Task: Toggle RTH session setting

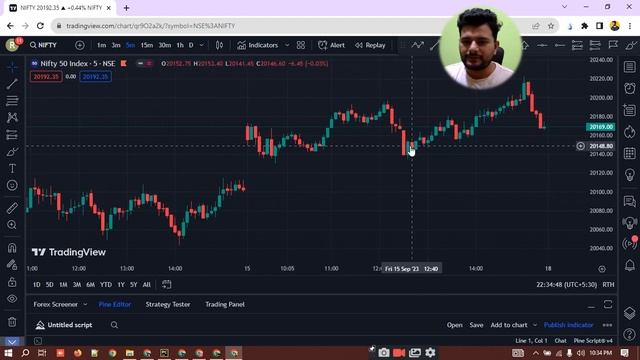Action: tap(608, 284)
